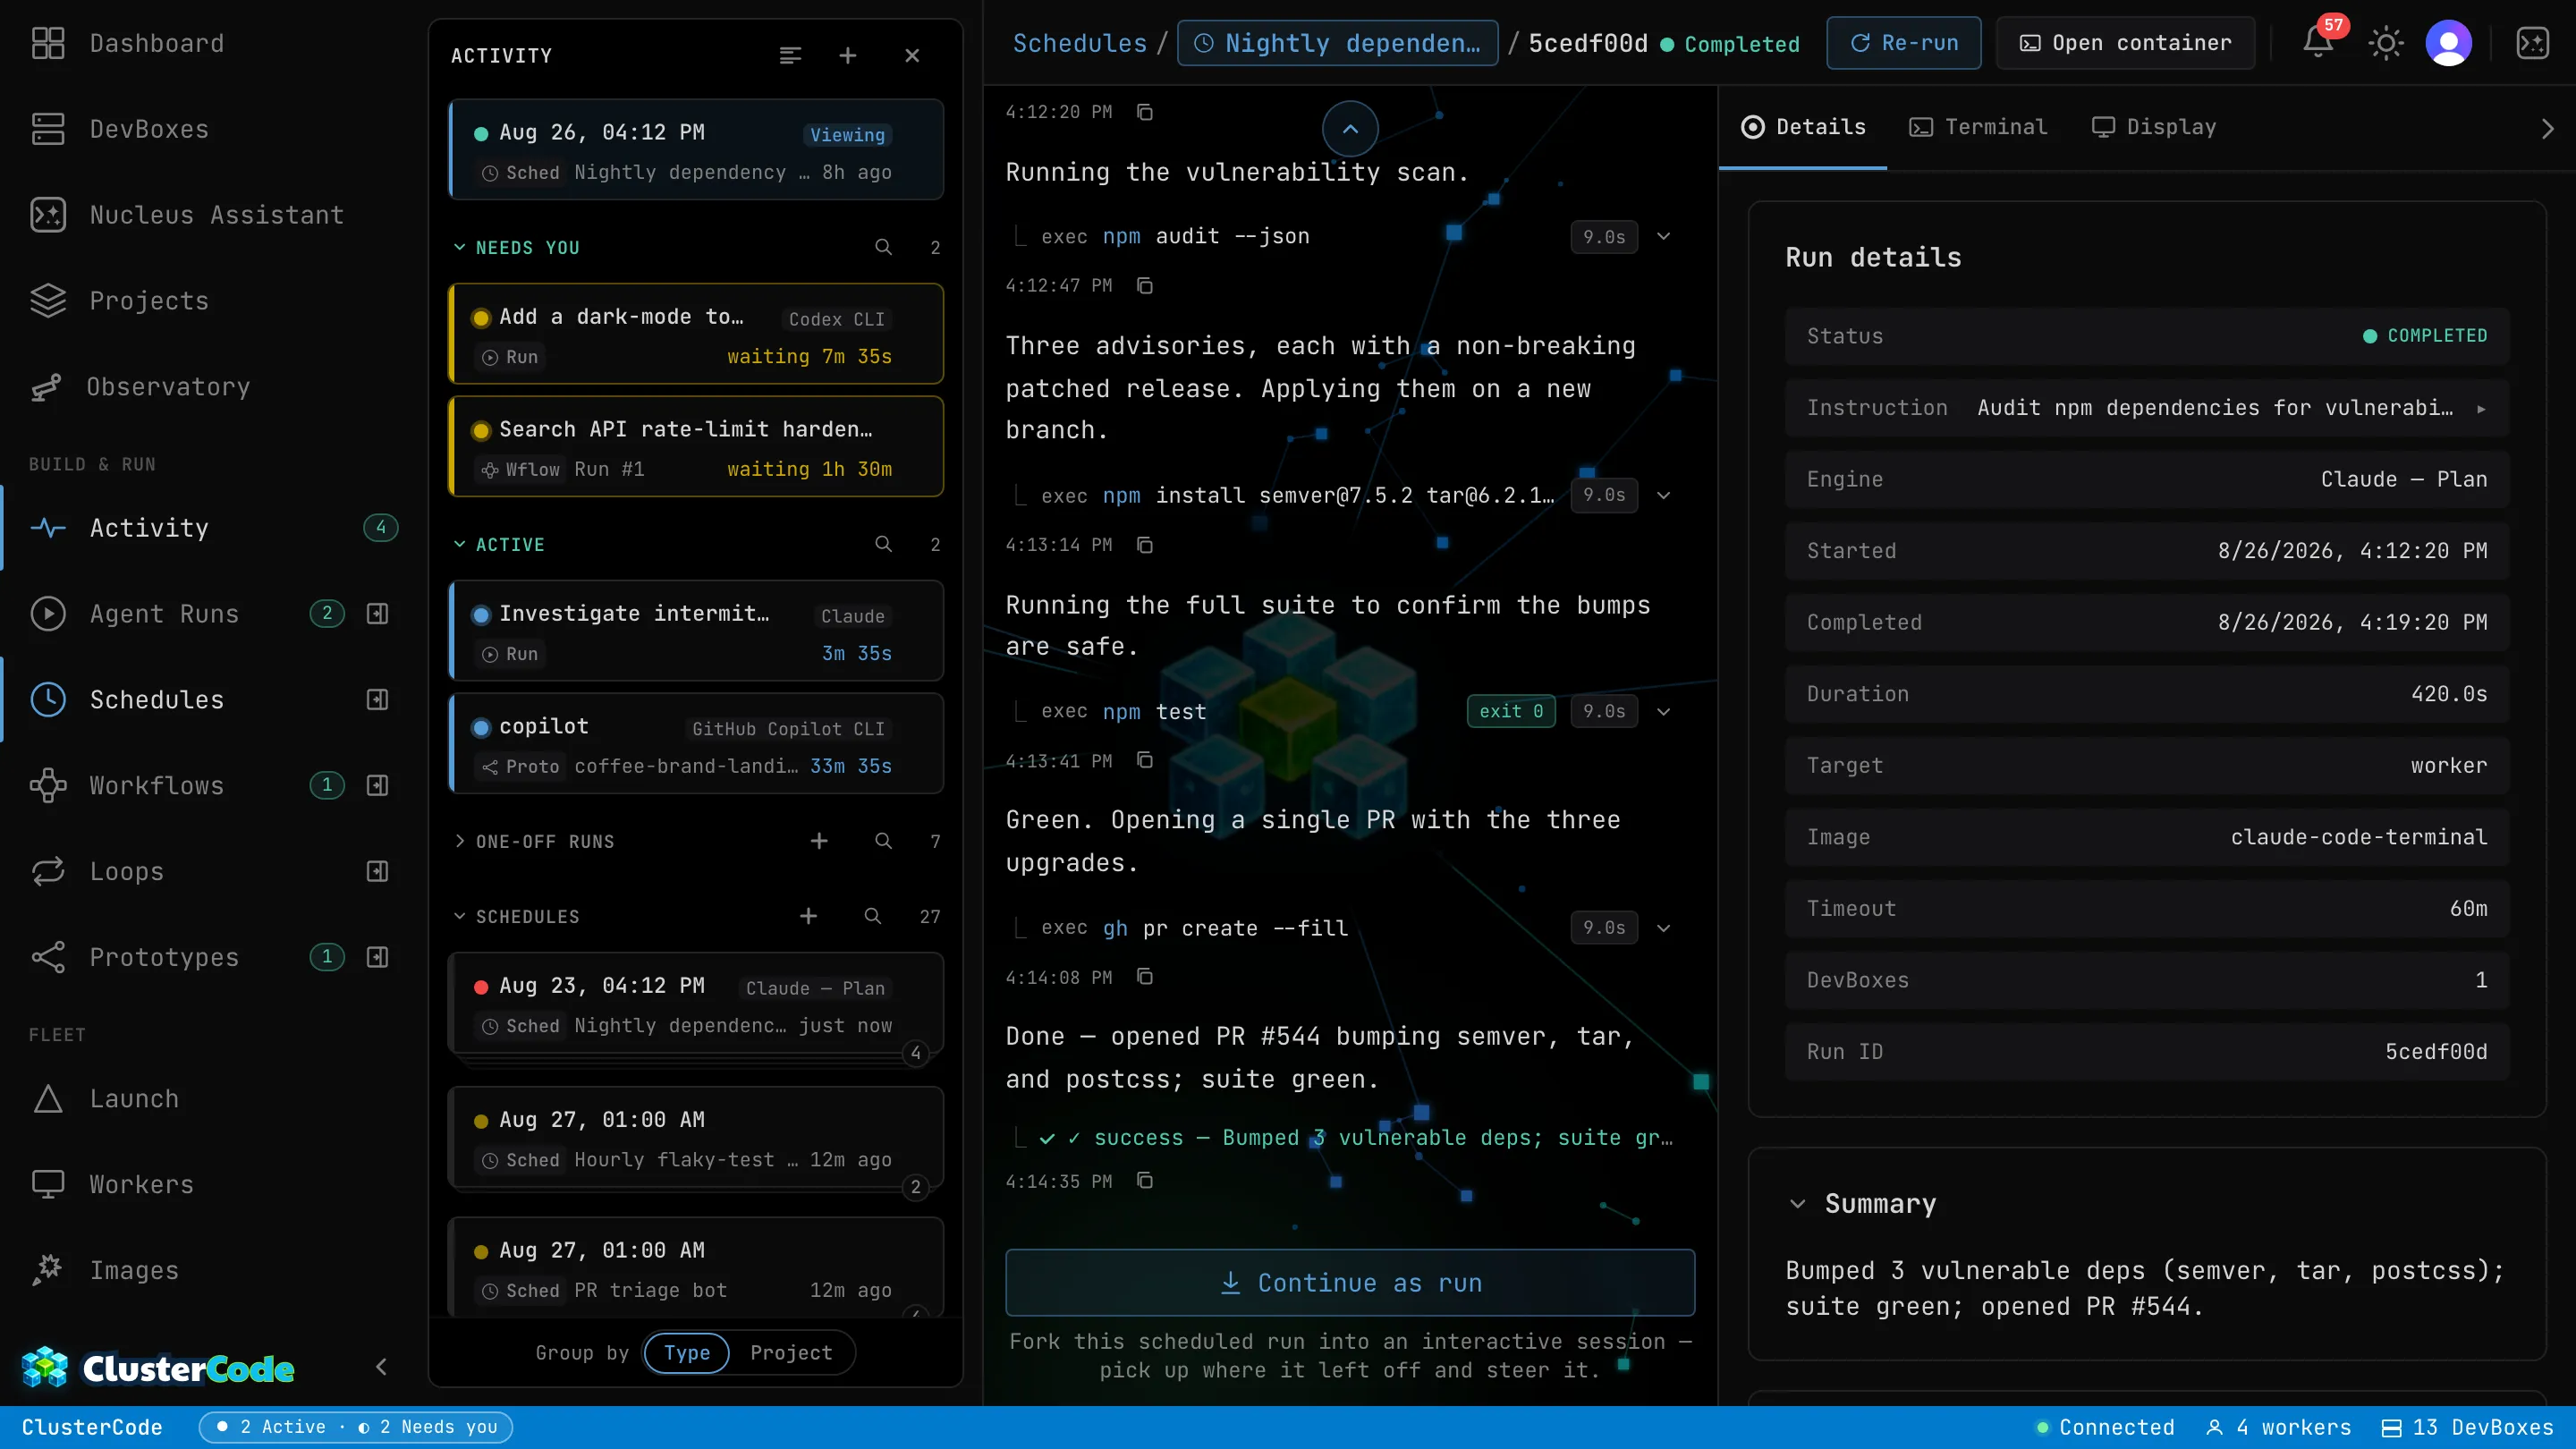Add a new one-off run
Screen dimensions: 2576x1449
coord(819,841)
